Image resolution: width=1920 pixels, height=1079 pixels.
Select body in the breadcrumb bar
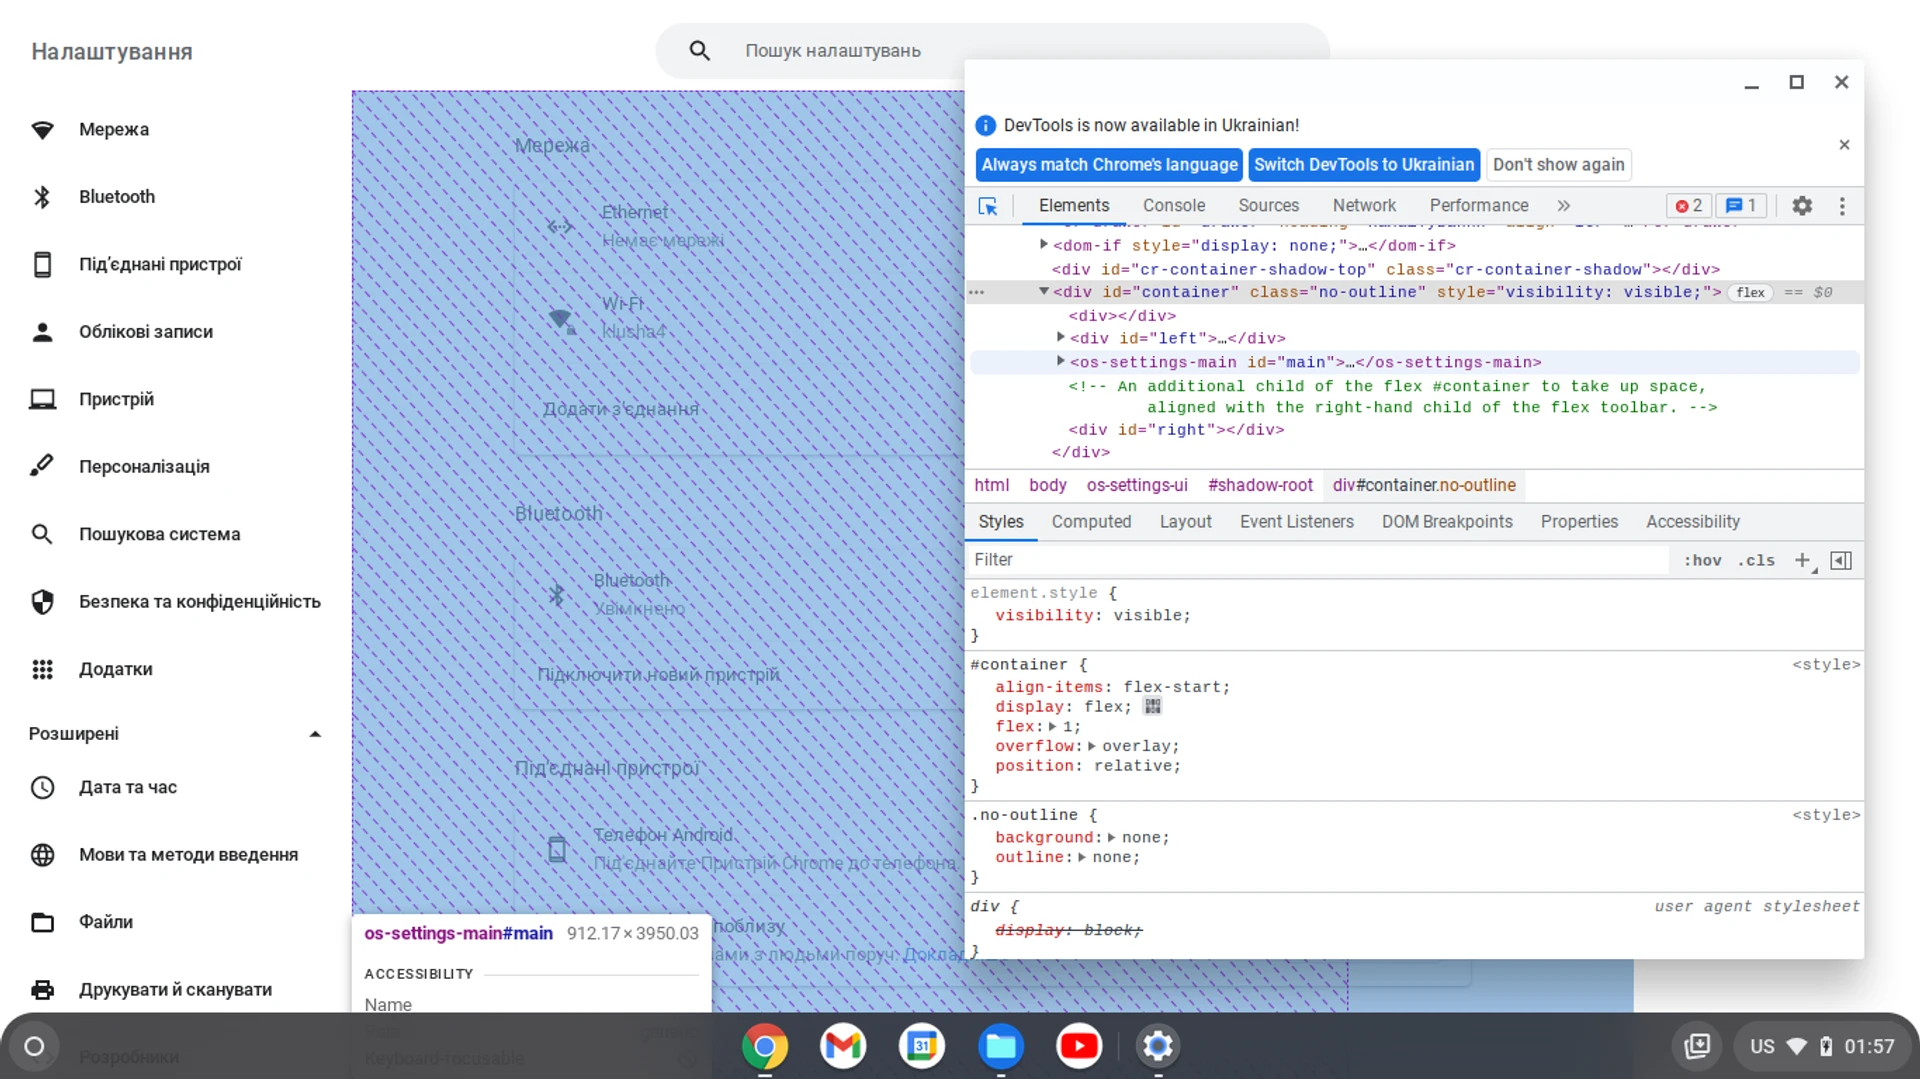[1046, 485]
